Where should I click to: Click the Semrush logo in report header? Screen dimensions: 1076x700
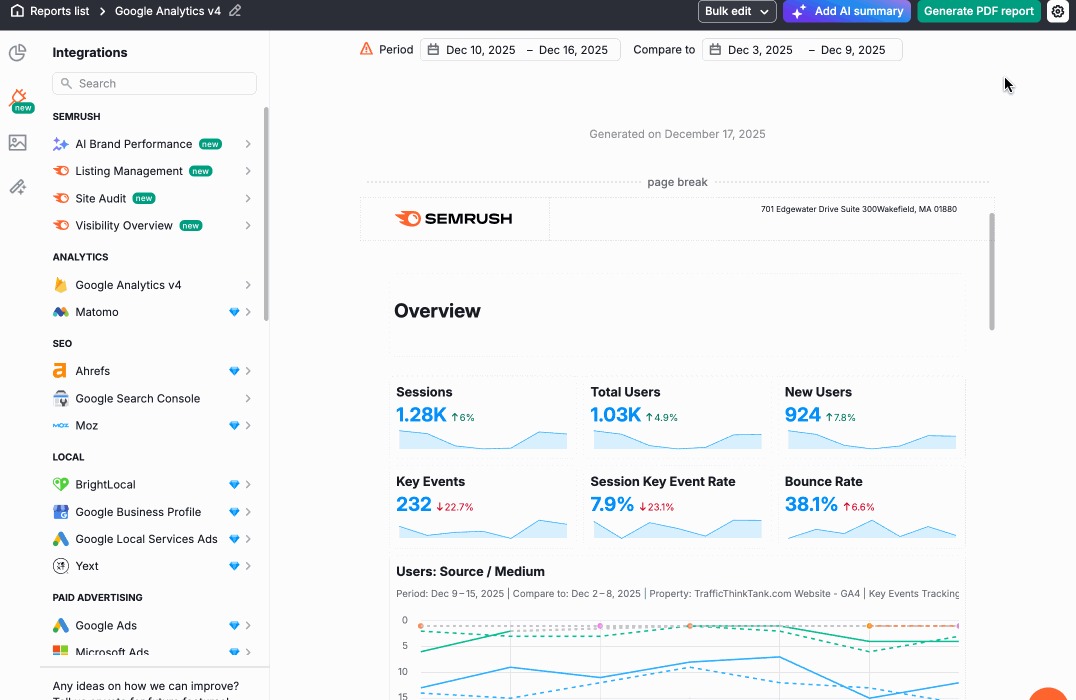(x=454, y=219)
